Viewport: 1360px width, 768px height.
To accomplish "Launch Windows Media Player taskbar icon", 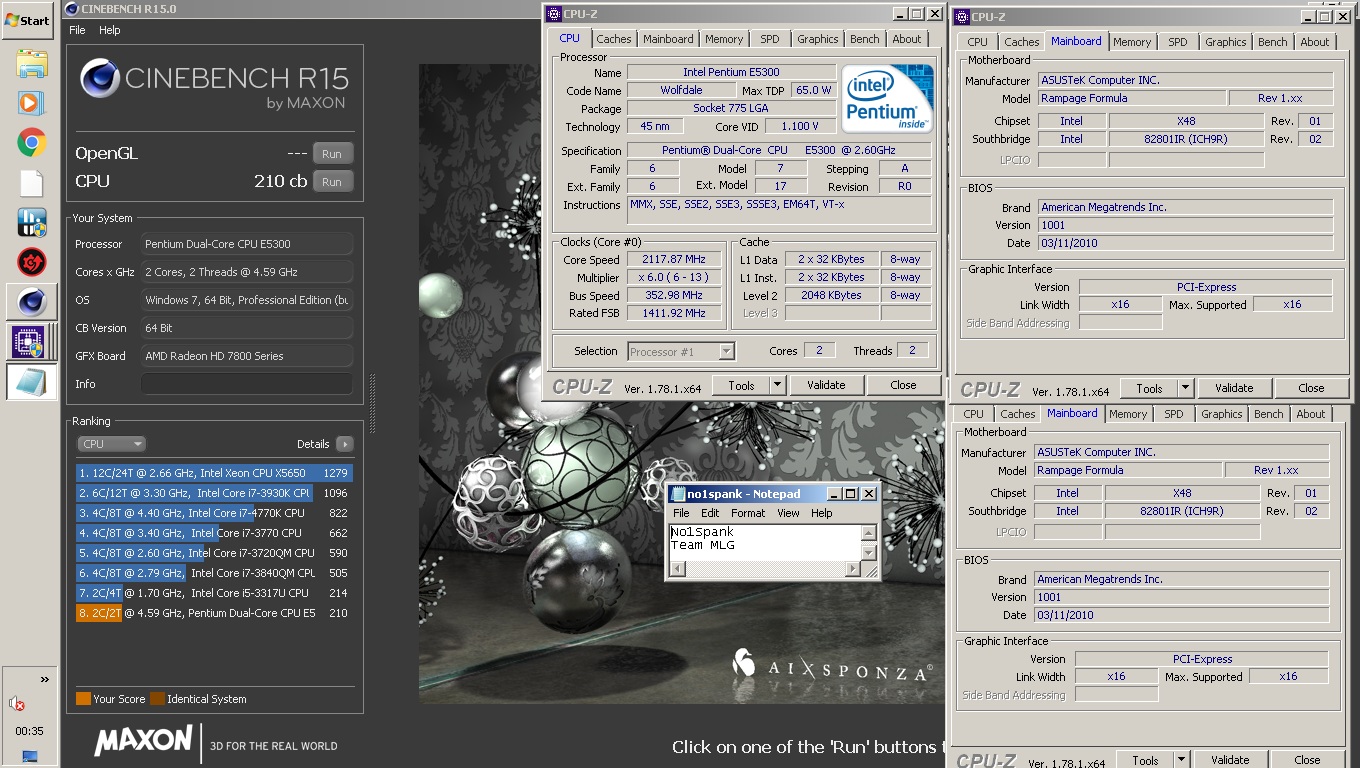I will tap(31, 102).
